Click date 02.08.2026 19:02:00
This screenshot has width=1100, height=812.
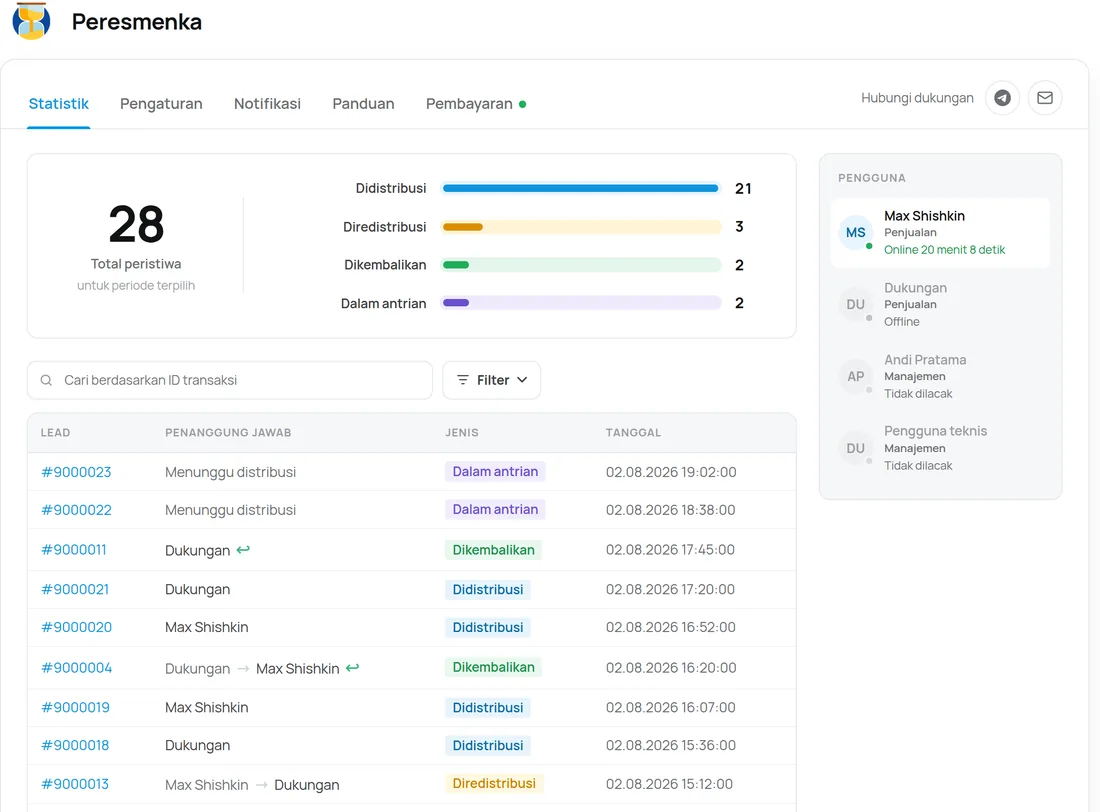click(x=671, y=472)
